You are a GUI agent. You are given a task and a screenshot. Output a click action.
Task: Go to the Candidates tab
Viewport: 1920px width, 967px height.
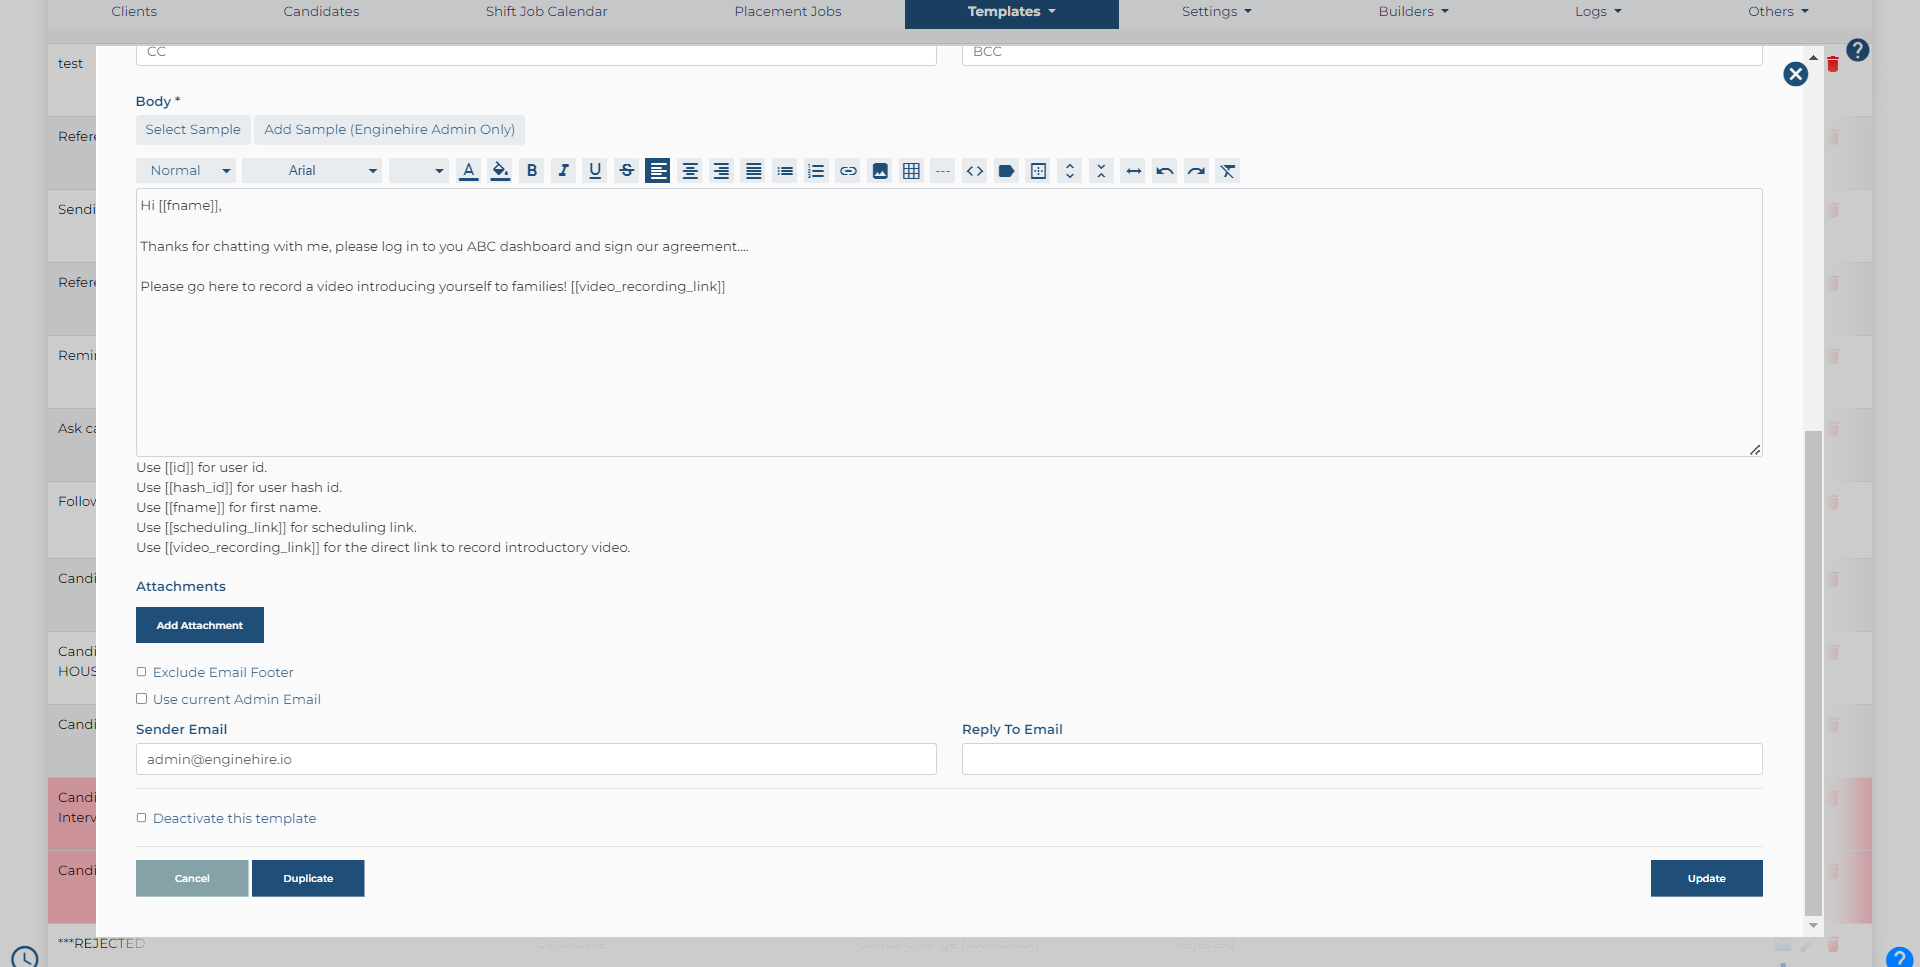tap(321, 12)
